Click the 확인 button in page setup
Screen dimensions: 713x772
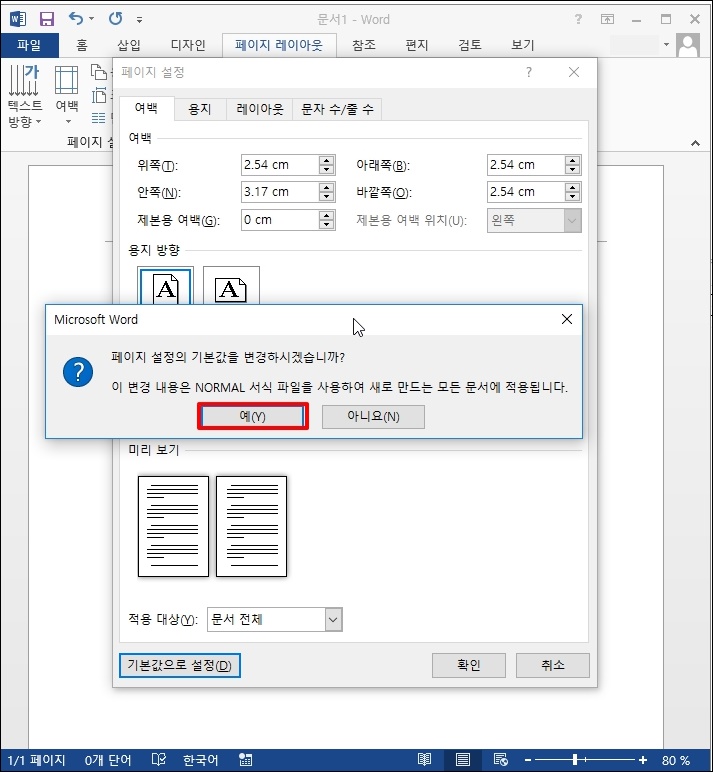pyautogui.click(x=469, y=666)
